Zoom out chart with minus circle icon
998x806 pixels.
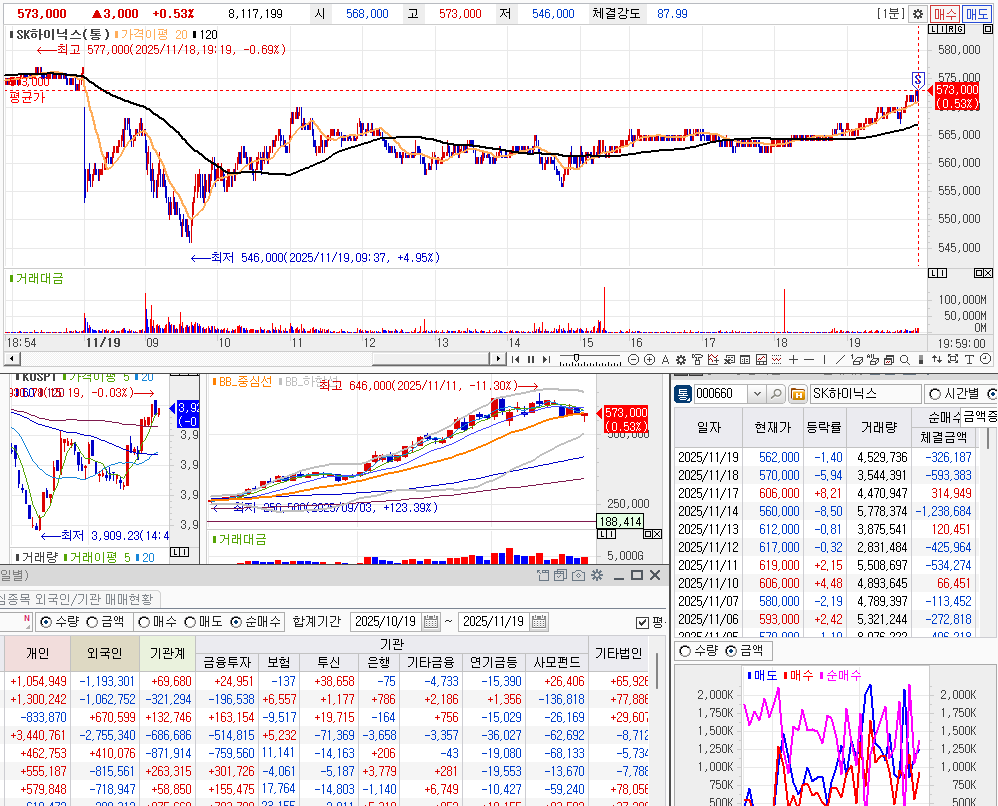(633, 360)
